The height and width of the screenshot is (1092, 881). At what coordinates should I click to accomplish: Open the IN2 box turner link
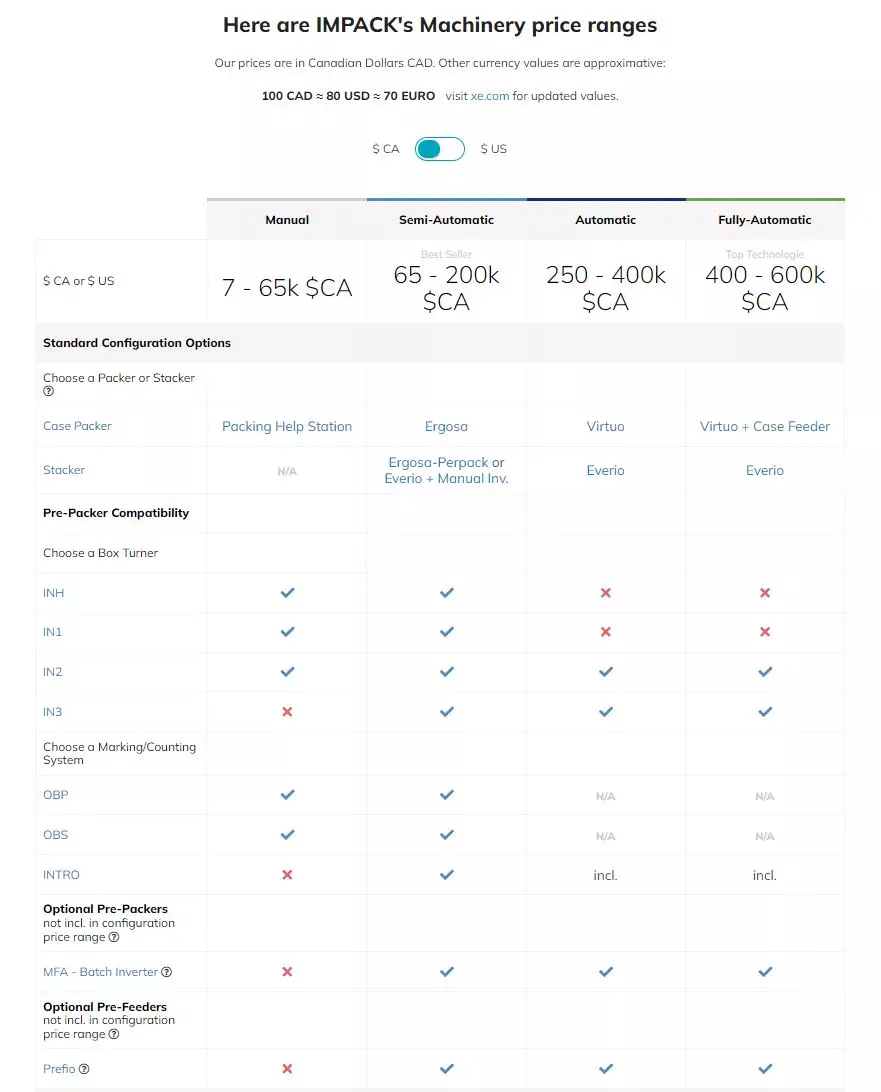[x=52, y=671]
